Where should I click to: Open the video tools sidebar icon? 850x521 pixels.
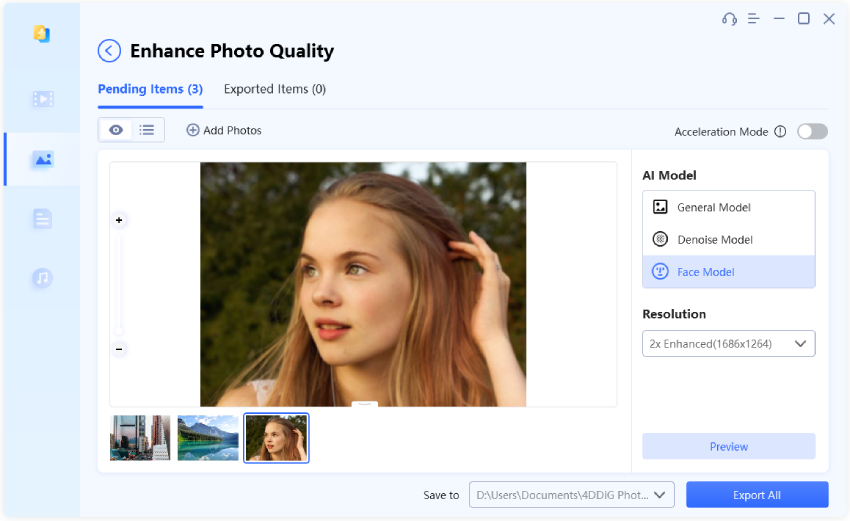(x=42, y=99)
